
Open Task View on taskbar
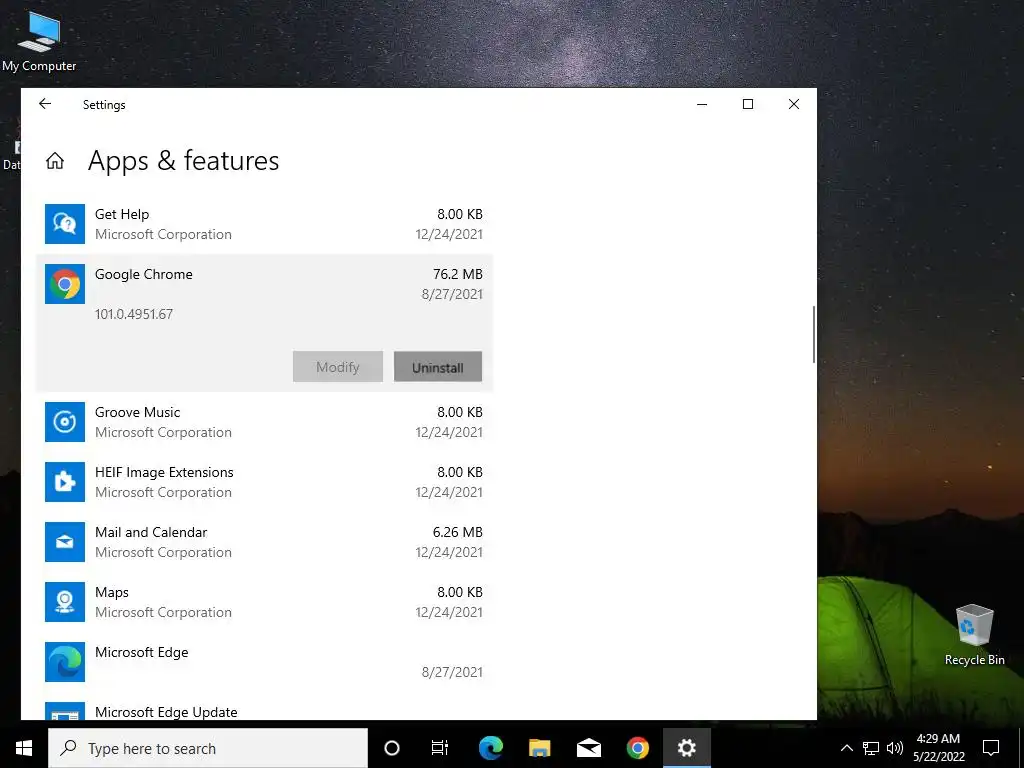(440, 748)
